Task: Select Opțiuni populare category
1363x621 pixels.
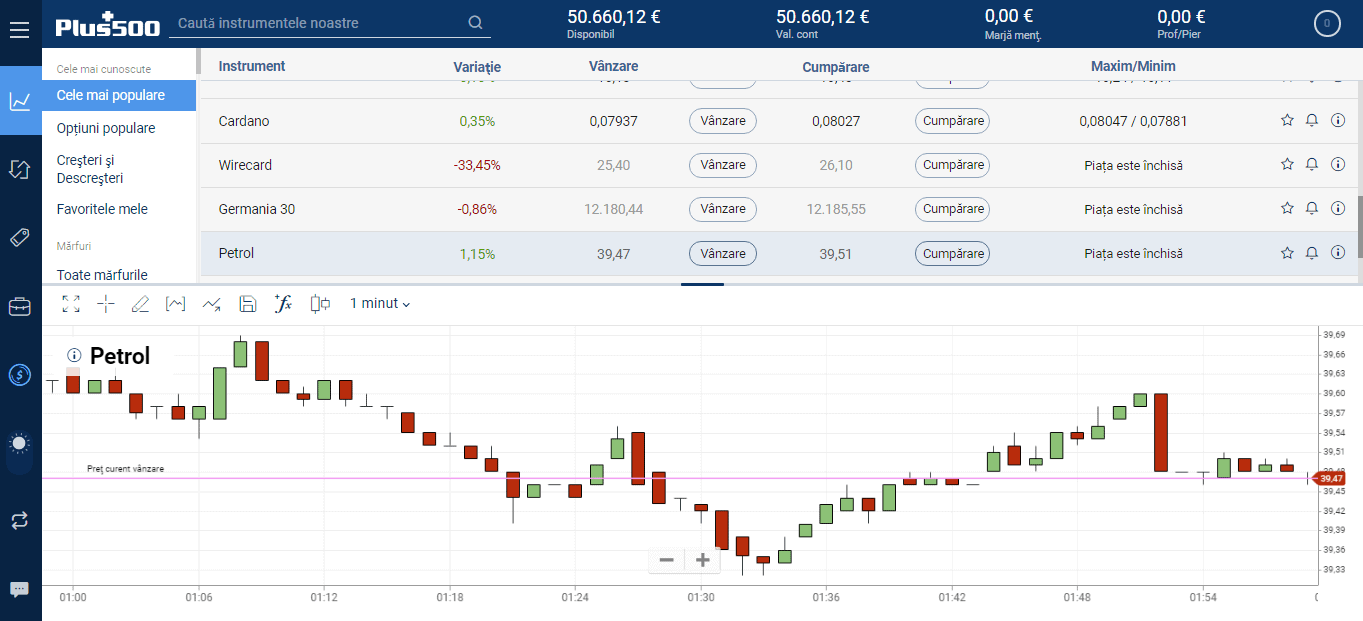Action: (x=106, y=128)
